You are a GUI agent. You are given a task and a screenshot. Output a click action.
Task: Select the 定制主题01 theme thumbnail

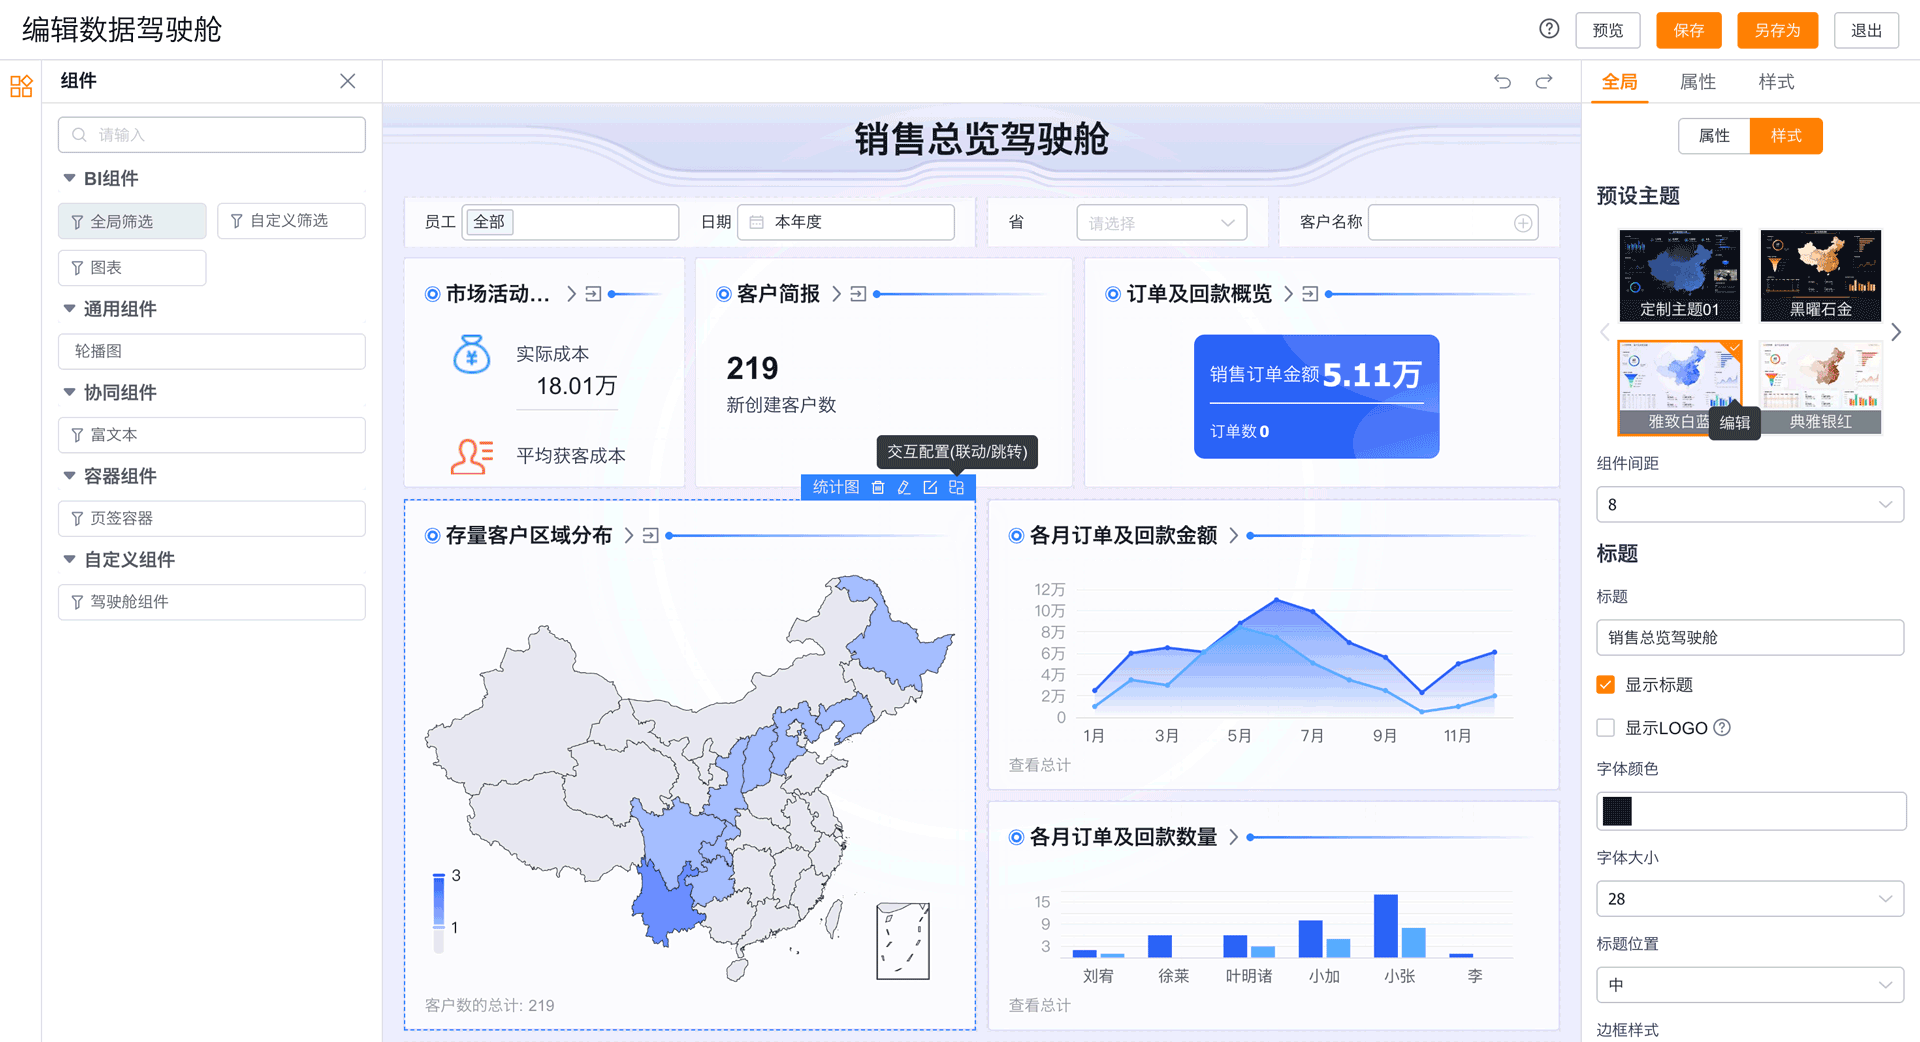[x=1679, y=276]
